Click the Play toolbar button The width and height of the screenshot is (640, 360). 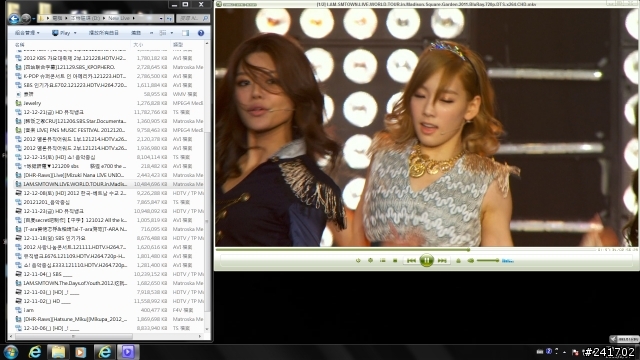click(61, 33)
